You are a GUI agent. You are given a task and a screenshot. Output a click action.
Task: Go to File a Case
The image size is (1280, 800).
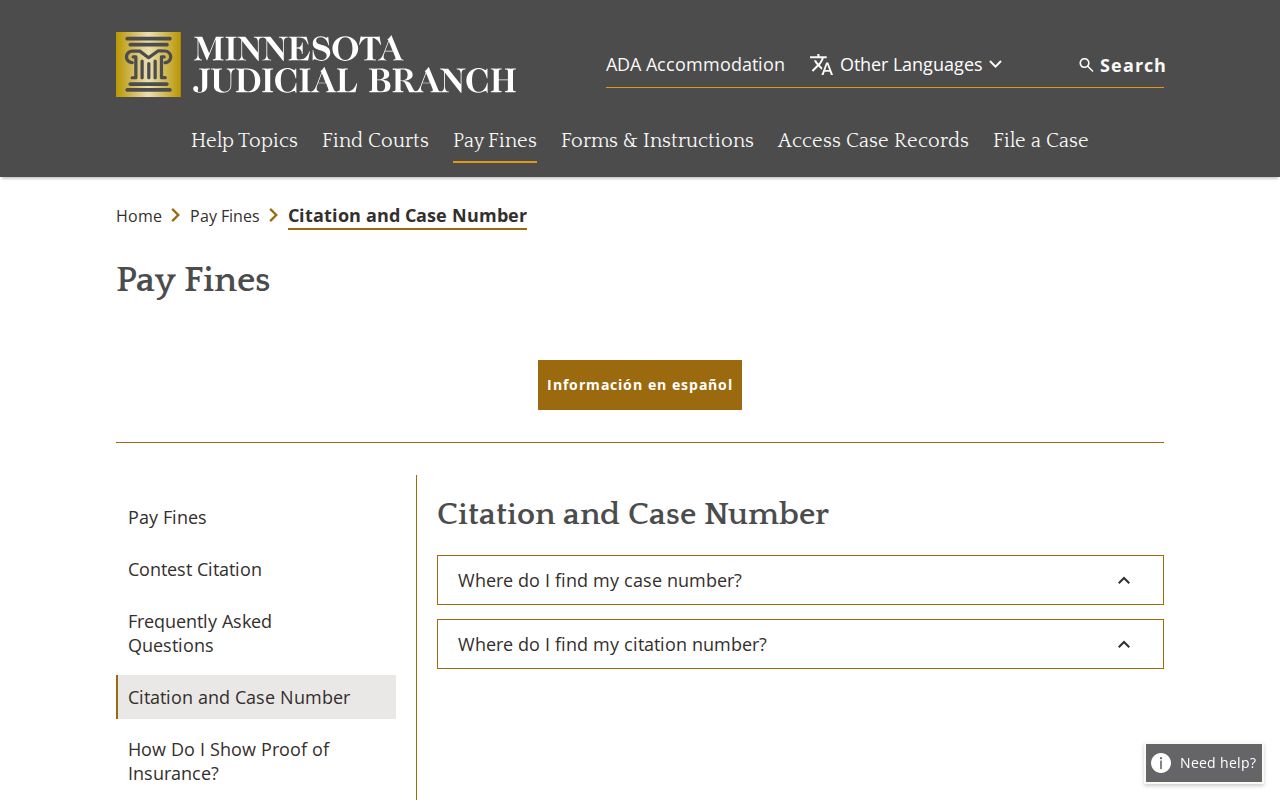(x=1040, y=140)
